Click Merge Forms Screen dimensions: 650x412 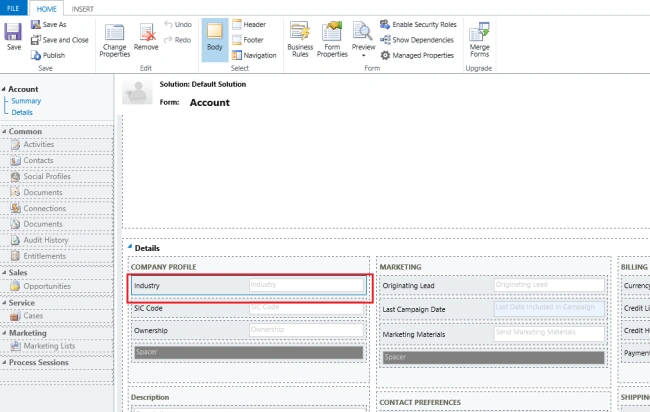[479, 39]
